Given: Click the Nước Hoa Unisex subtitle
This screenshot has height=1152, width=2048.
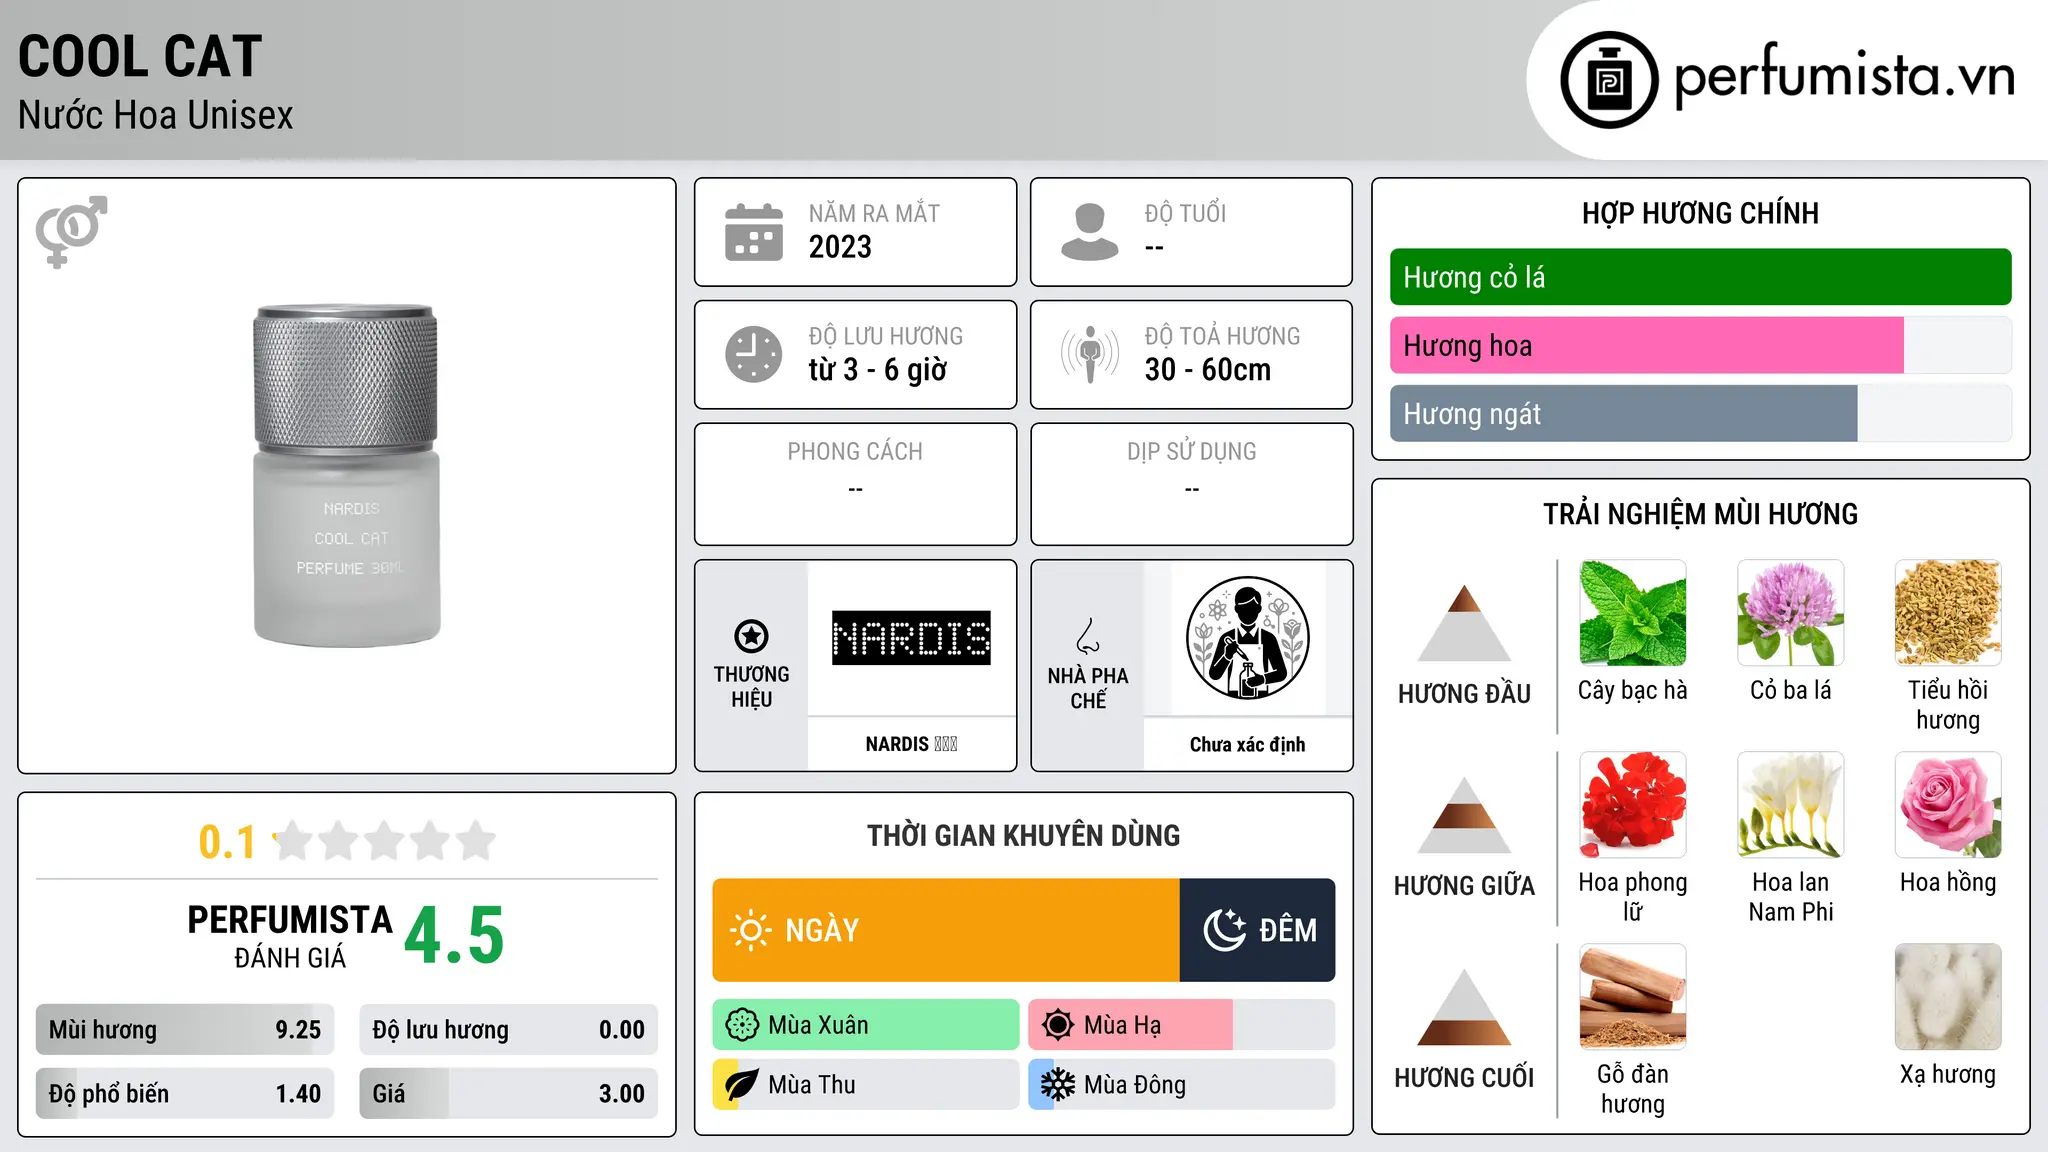Looking at the screenshot, I should [x=156, y=116].
